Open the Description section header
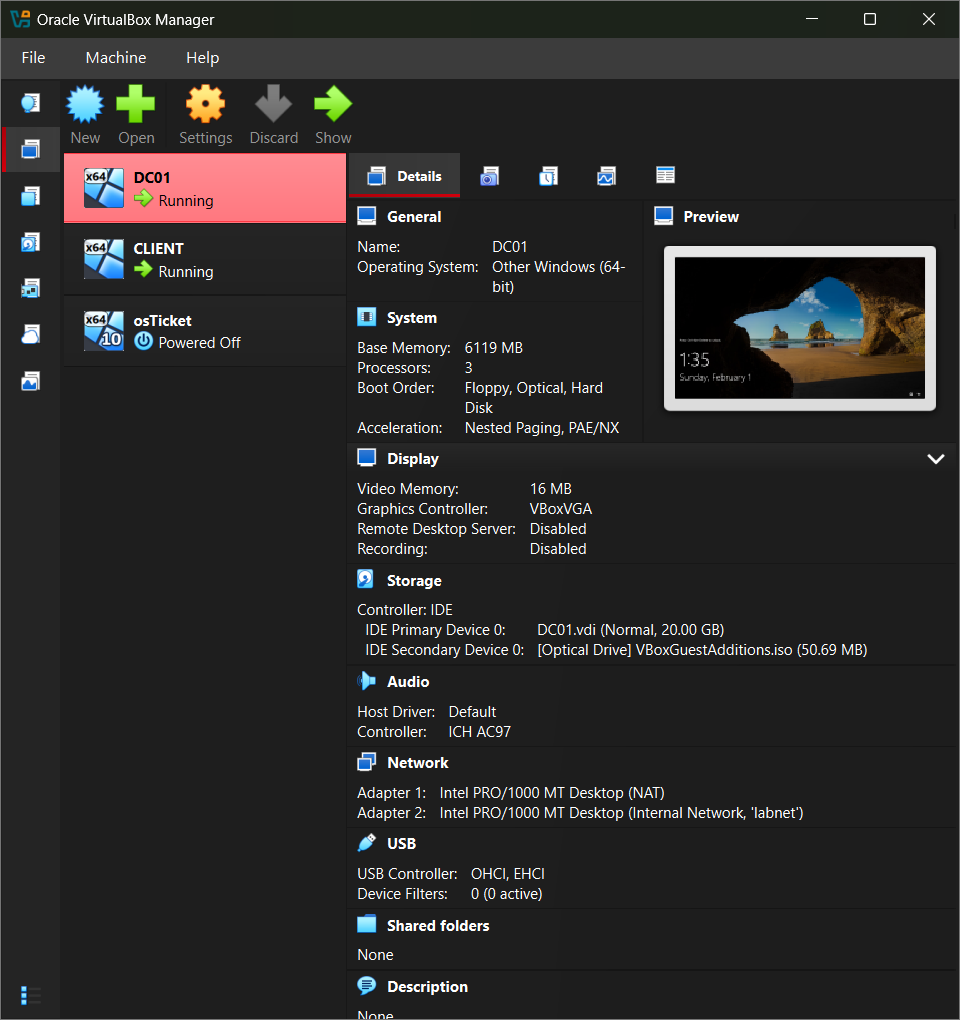The height and width of the screenshot is (1020, 960). coord(427,987)
